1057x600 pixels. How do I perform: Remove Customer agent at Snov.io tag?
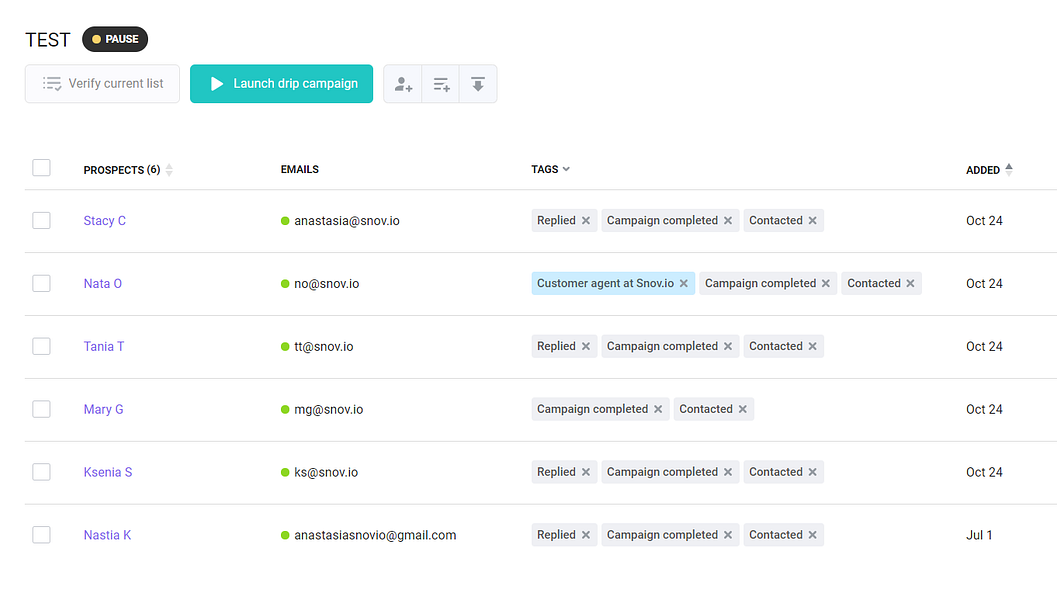[684, 284]
